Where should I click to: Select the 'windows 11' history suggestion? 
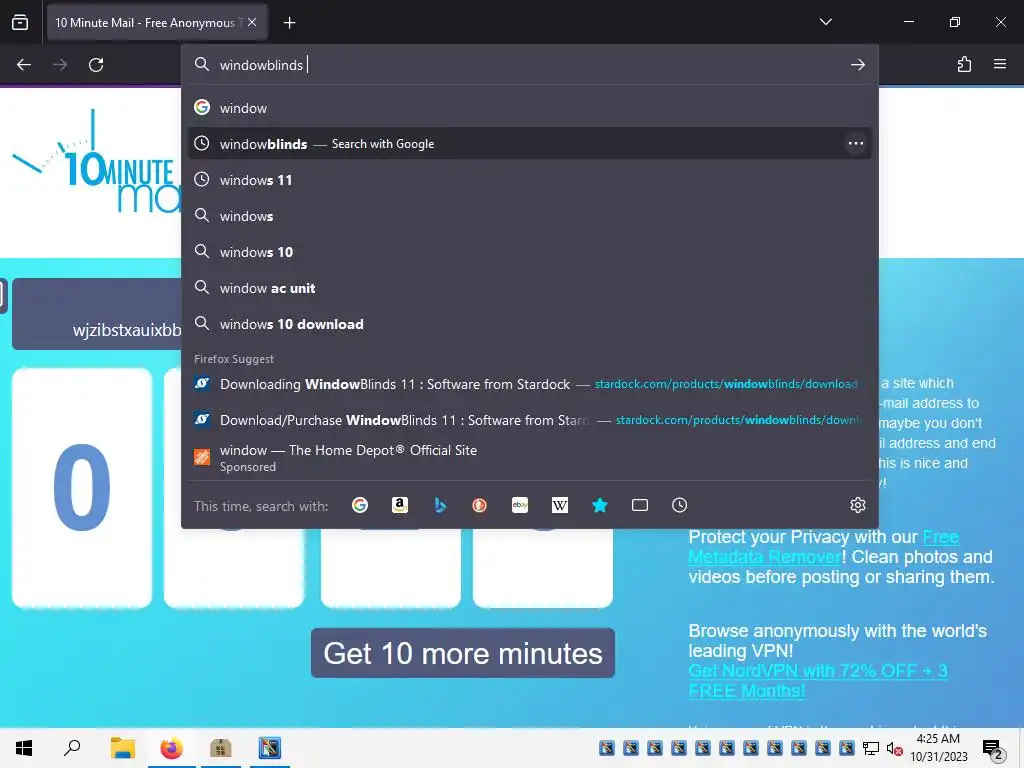pos(530,180)
